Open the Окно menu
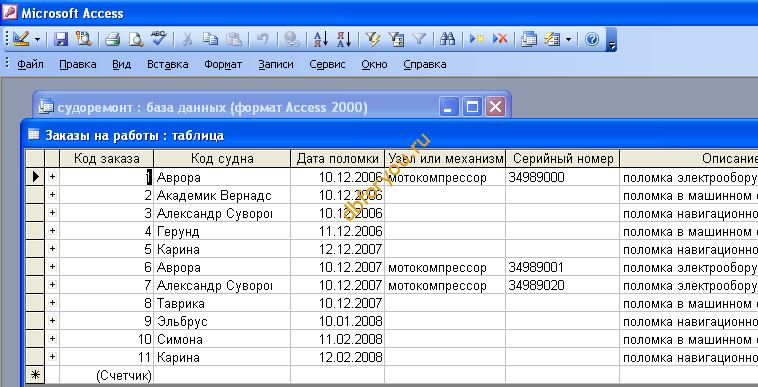Viewport: 758px width, 387px height. click(x=374, y=64)
